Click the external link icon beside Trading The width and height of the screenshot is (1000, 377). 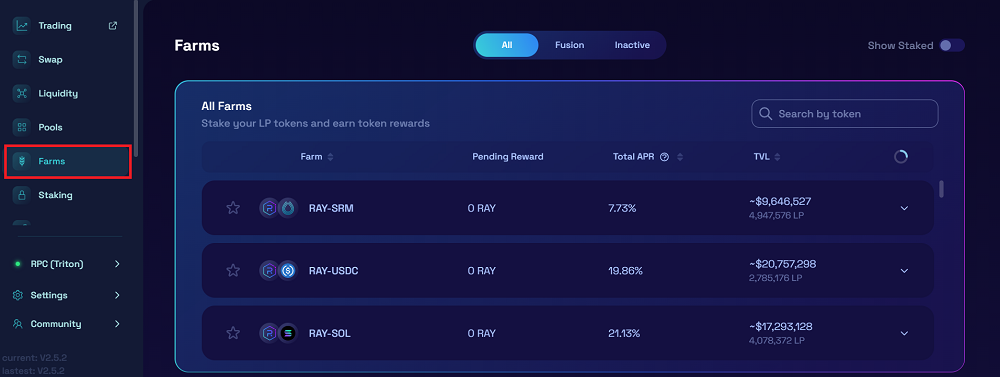pos(113,26)
